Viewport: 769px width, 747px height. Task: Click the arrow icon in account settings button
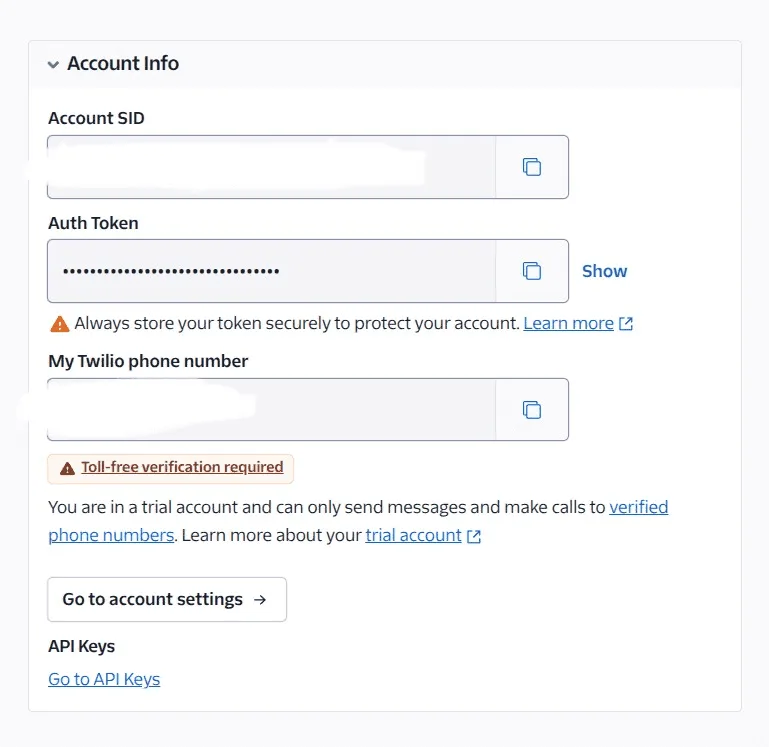tap(260, 599)
